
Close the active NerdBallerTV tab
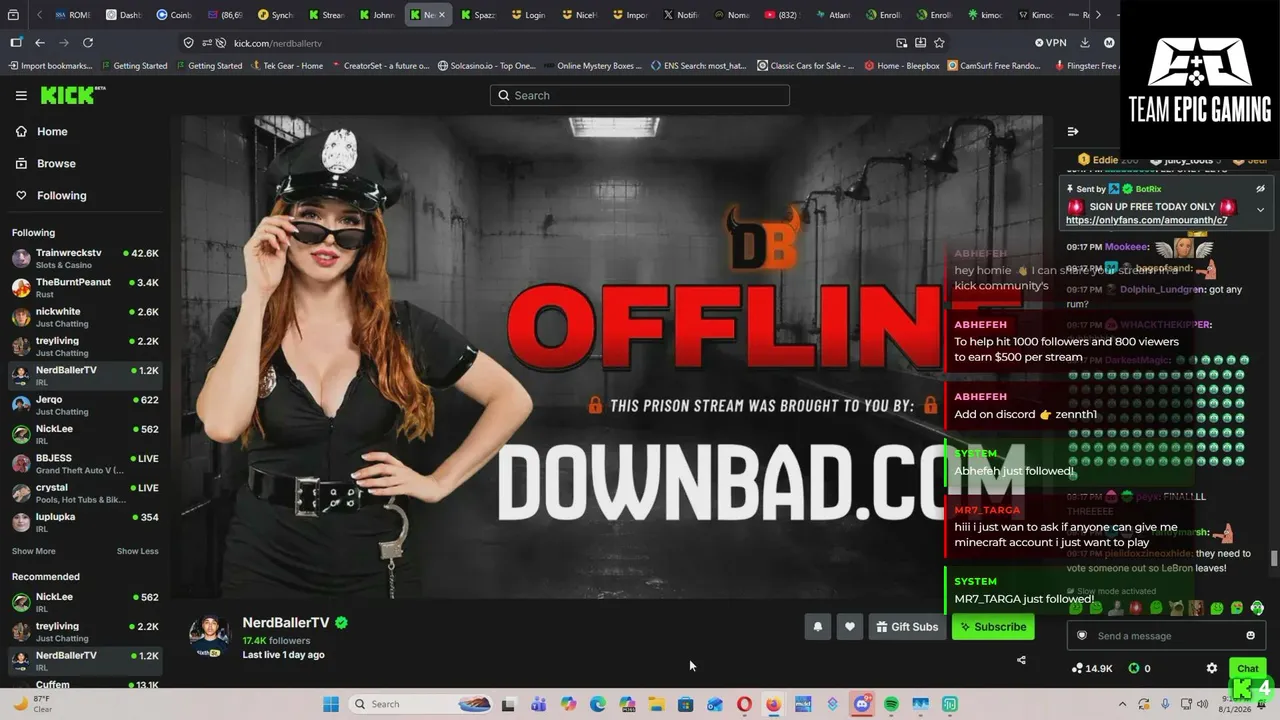(x=442, y=15)
